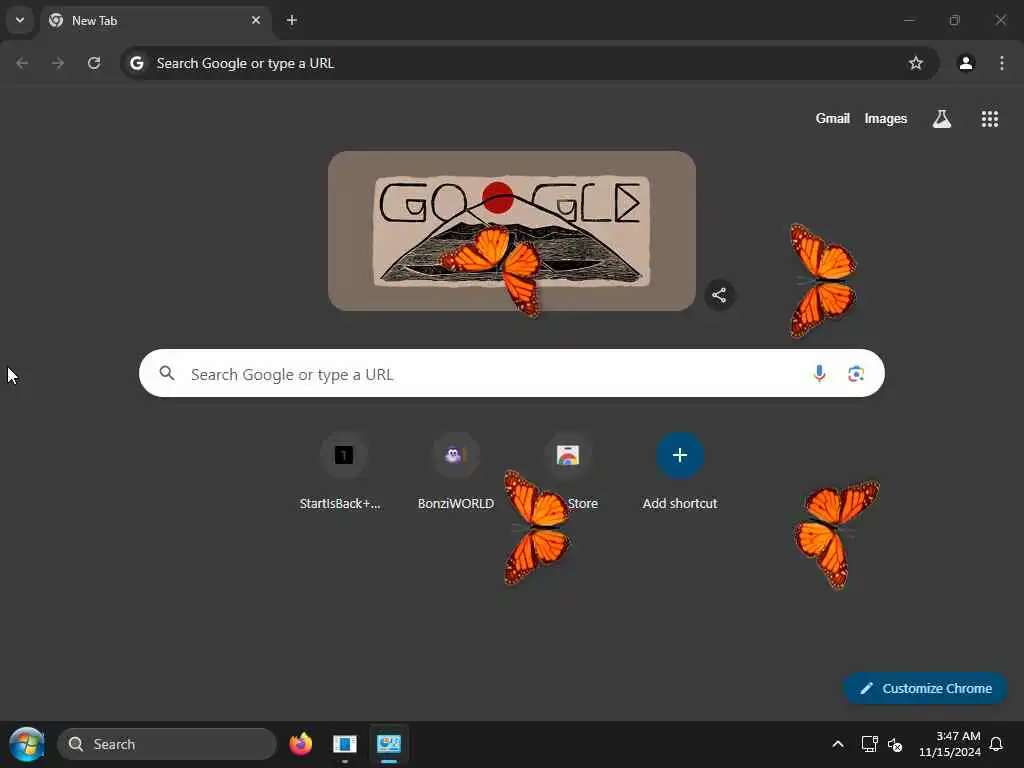Open the Windows Start button

[x=26, y=744]
